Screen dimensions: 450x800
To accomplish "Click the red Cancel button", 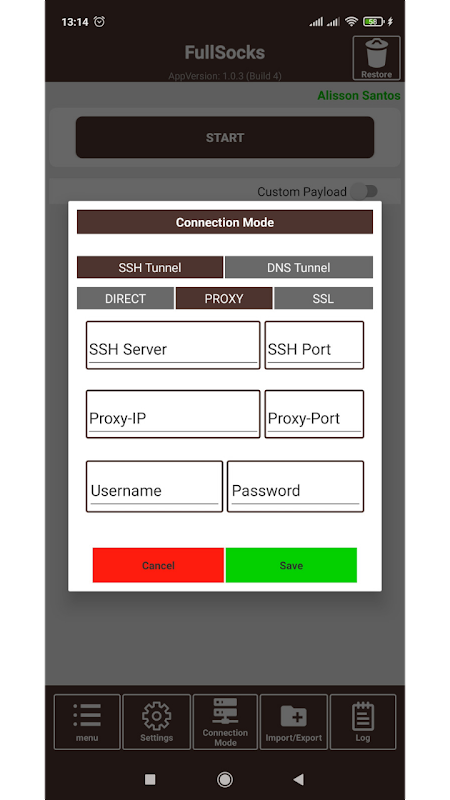I will coord(158,565).
